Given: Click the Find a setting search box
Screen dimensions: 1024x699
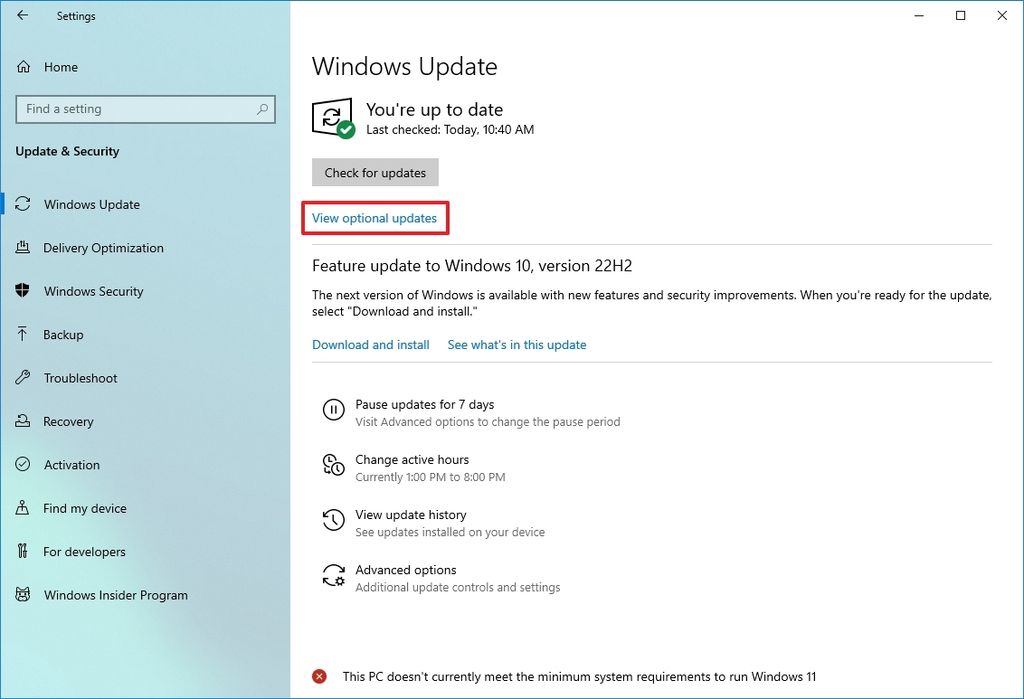Looking at the screenshot, I should (x=145, y=109).
